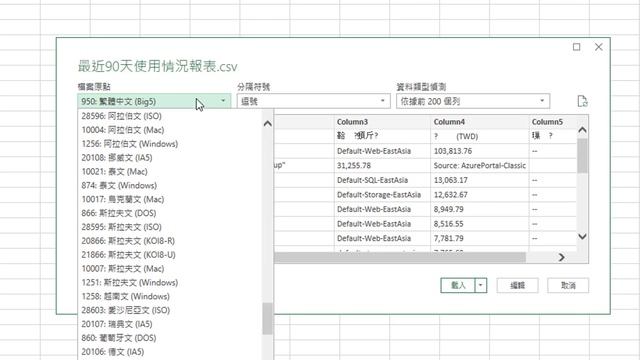
Task: Click the 31,255.78 cell
Action: (382, 166)
